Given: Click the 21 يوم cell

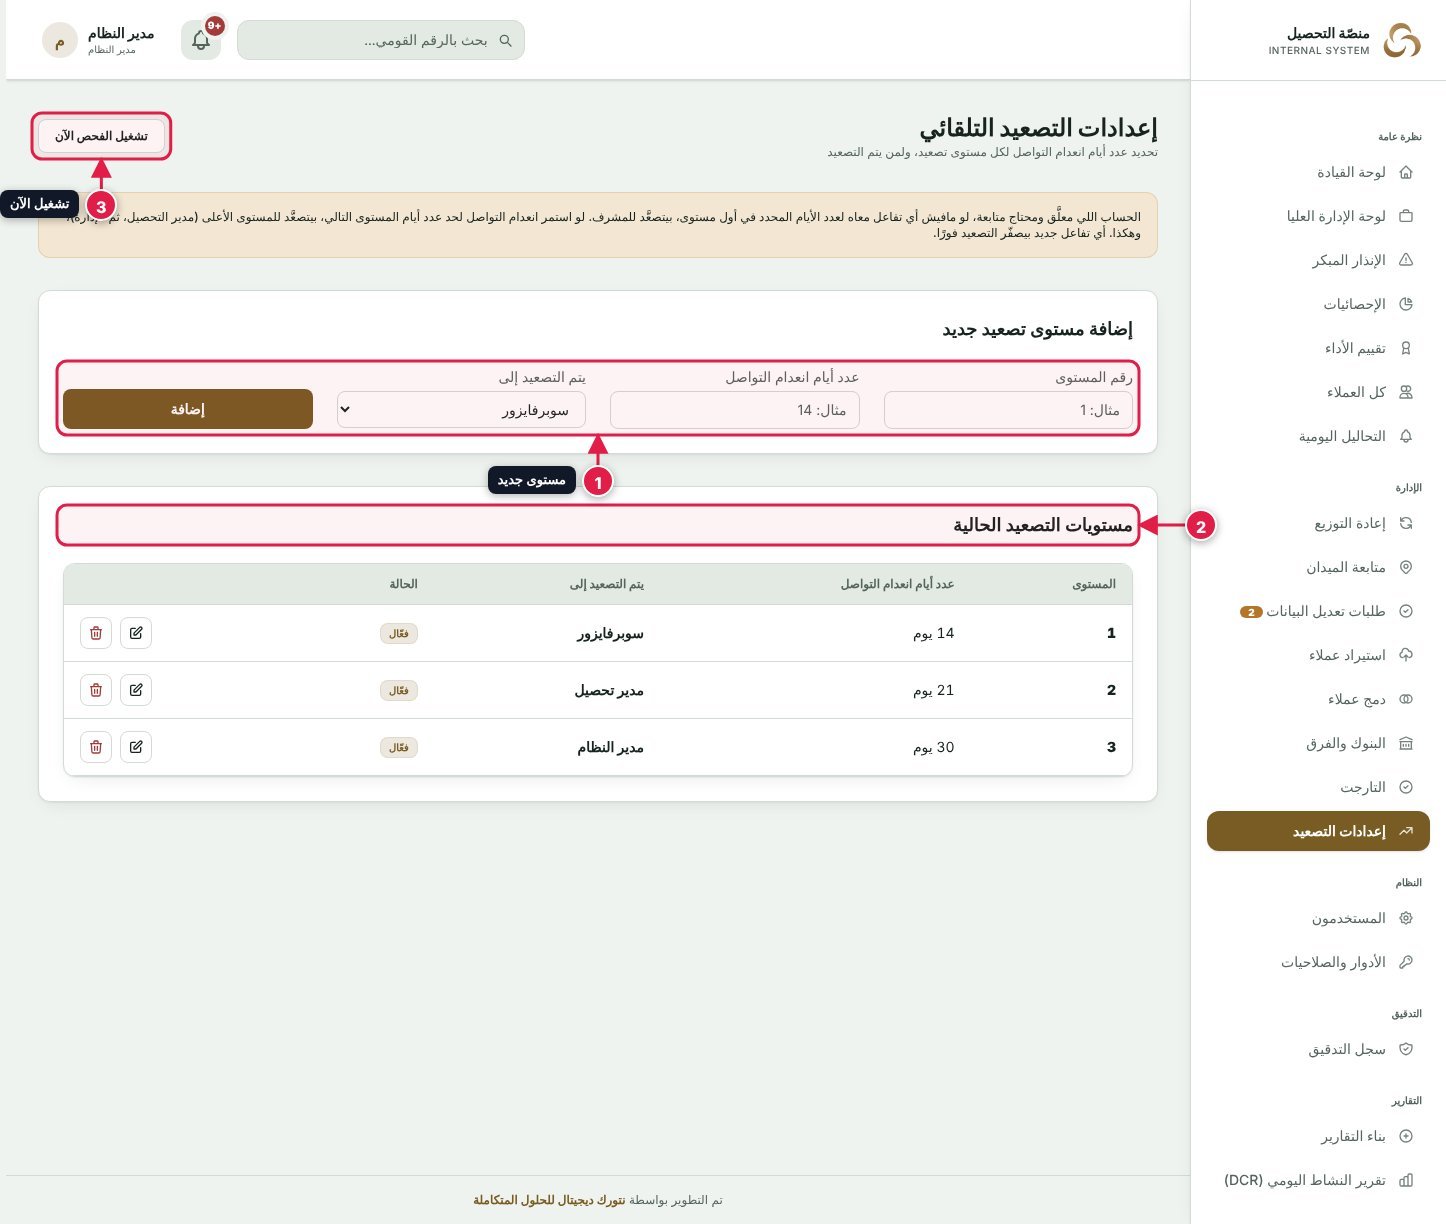Looking at the screenshot, I should point(933,690).
